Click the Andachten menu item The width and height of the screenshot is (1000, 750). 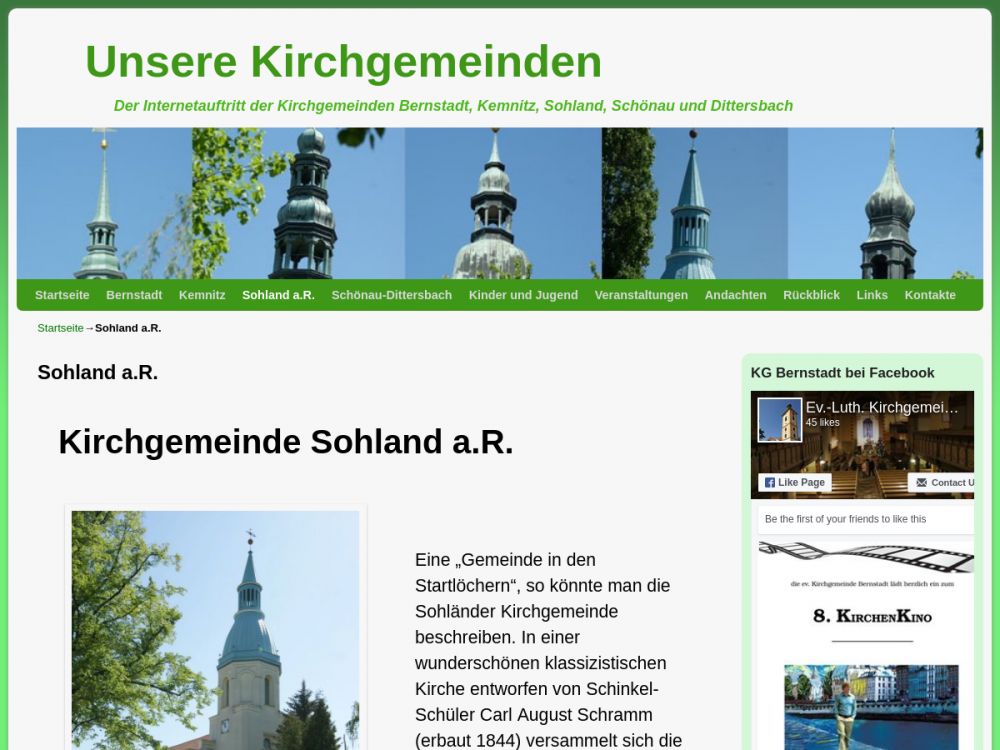point(735,295)
